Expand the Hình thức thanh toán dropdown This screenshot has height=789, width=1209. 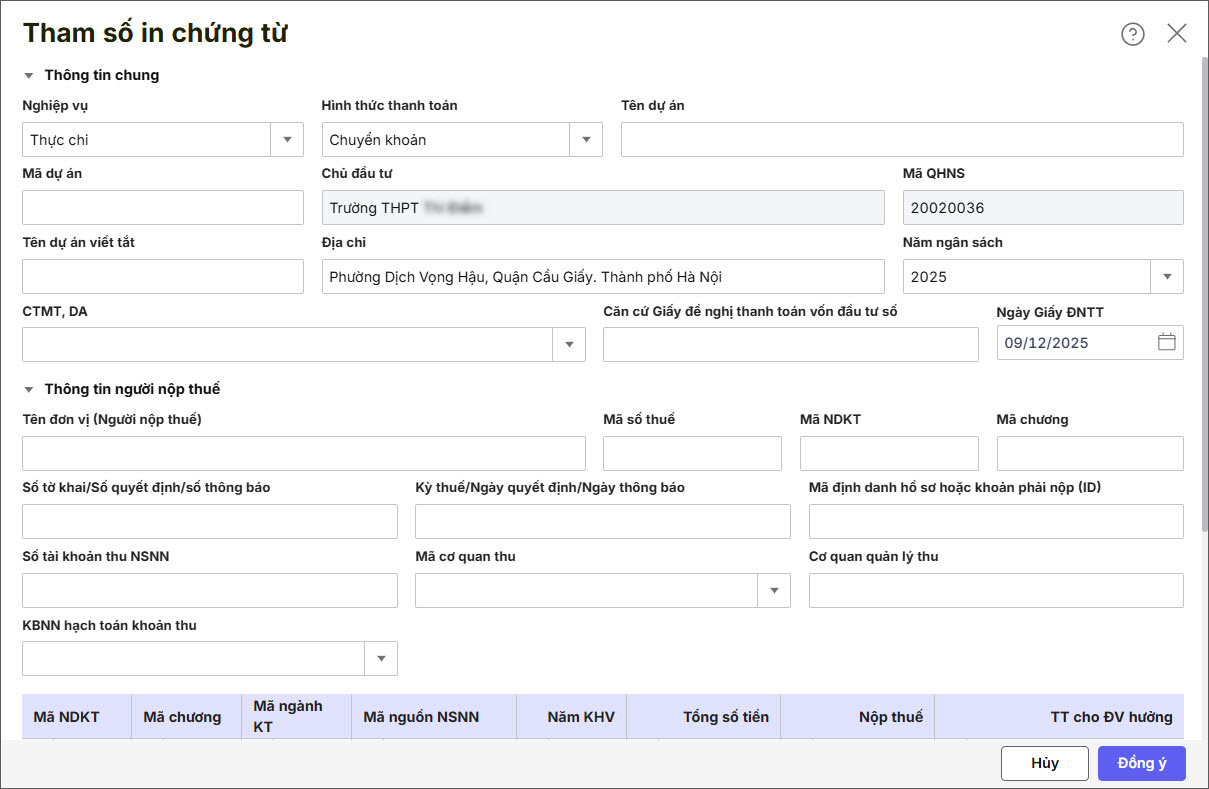[x=586, y=140]
